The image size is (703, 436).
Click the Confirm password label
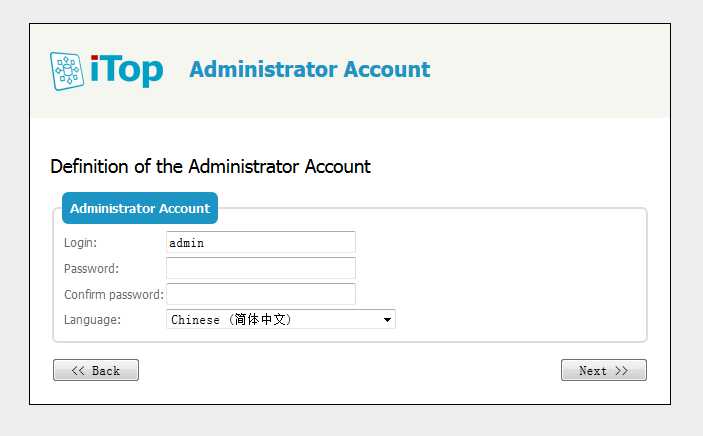(x=114, y=295)
